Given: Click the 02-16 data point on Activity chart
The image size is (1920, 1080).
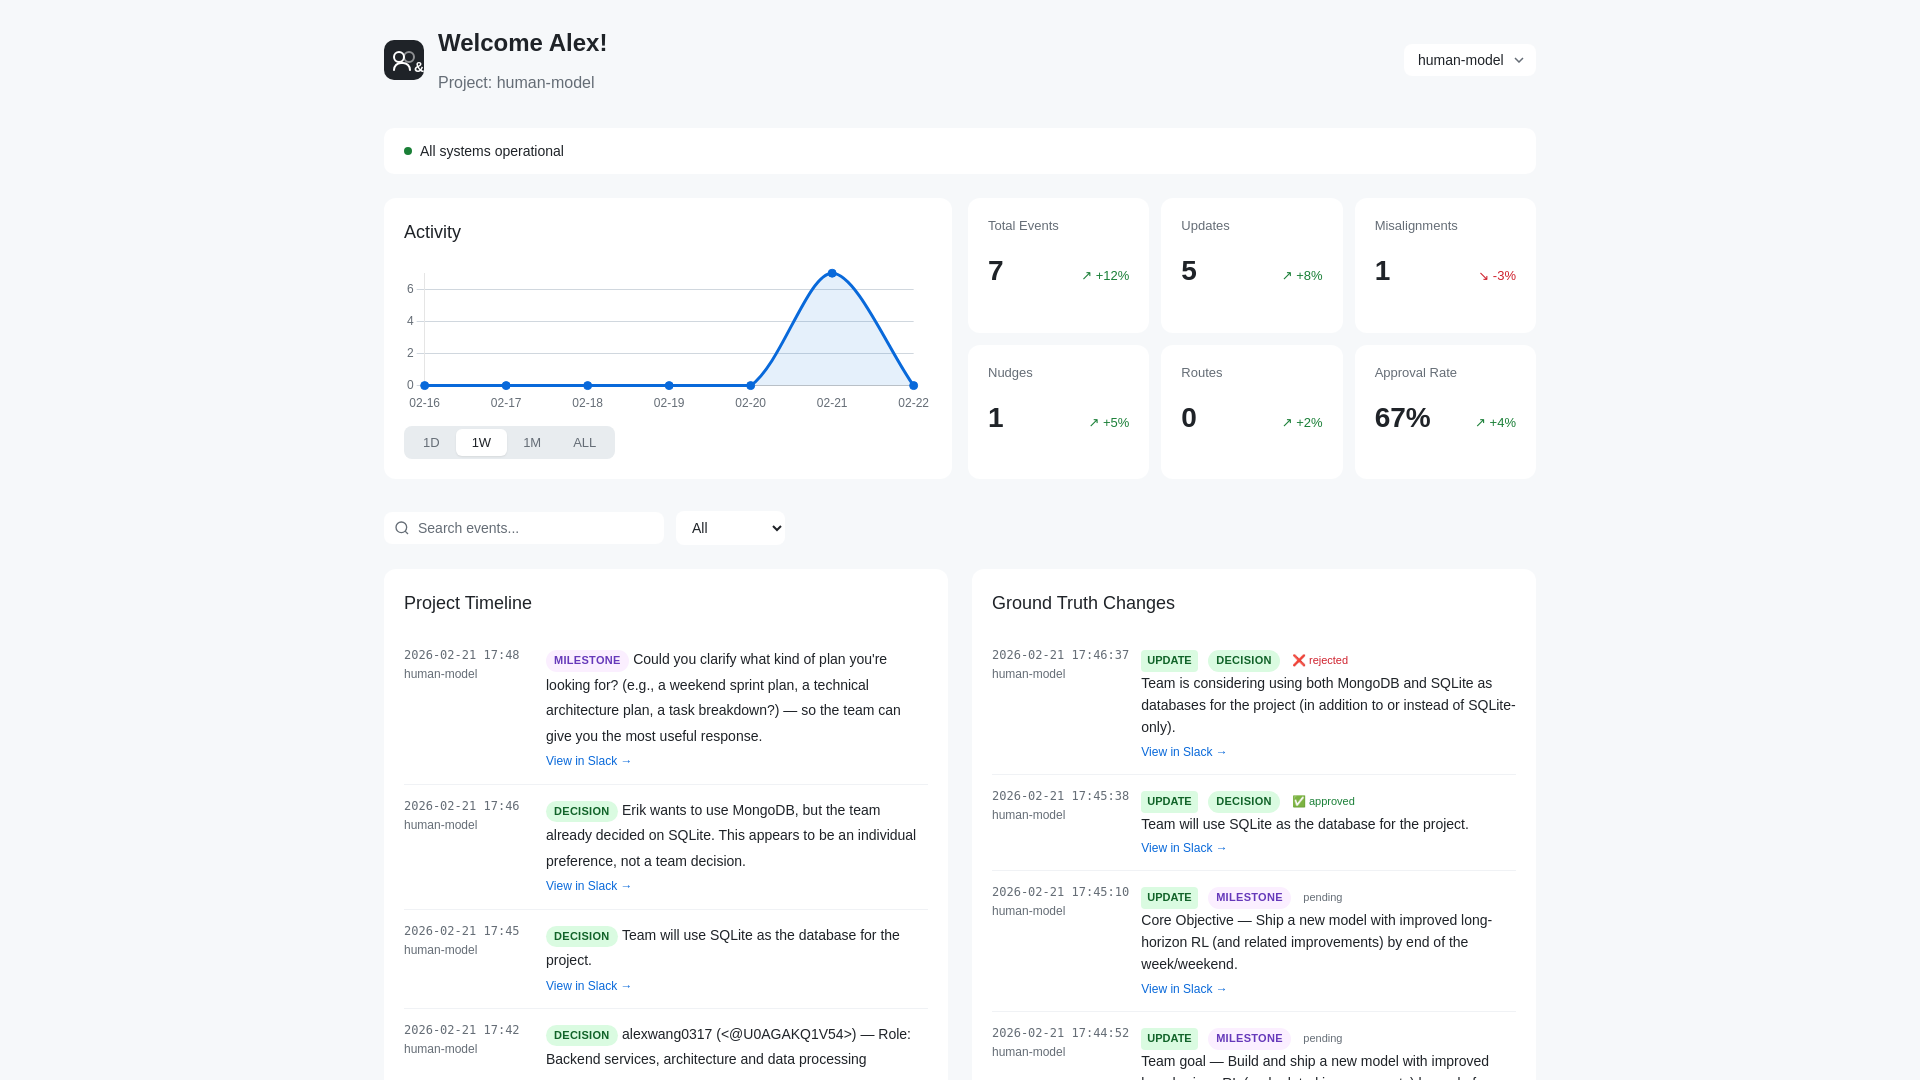Looking at the screenshot, I should [x=425, y=385].
